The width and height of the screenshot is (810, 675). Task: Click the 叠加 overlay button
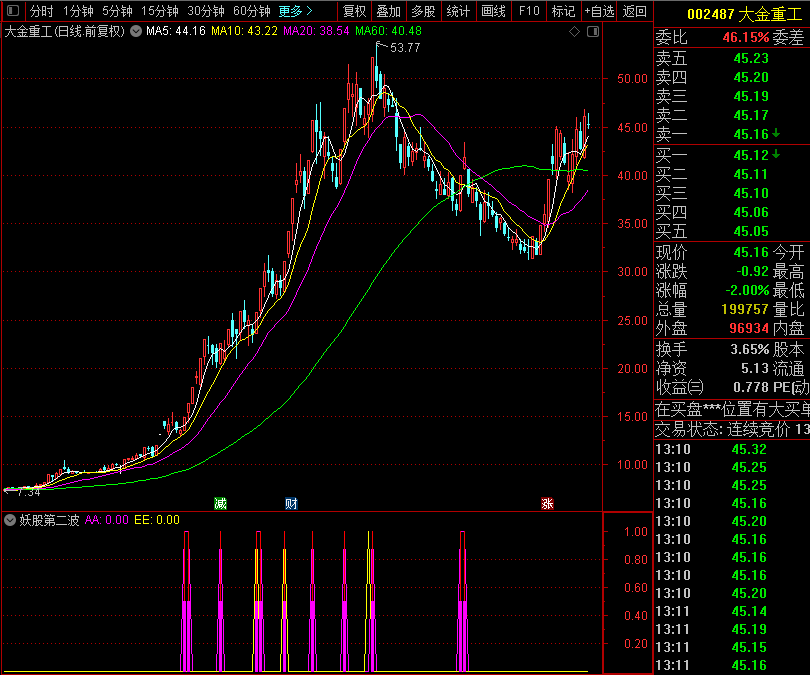tap(388, 12)
